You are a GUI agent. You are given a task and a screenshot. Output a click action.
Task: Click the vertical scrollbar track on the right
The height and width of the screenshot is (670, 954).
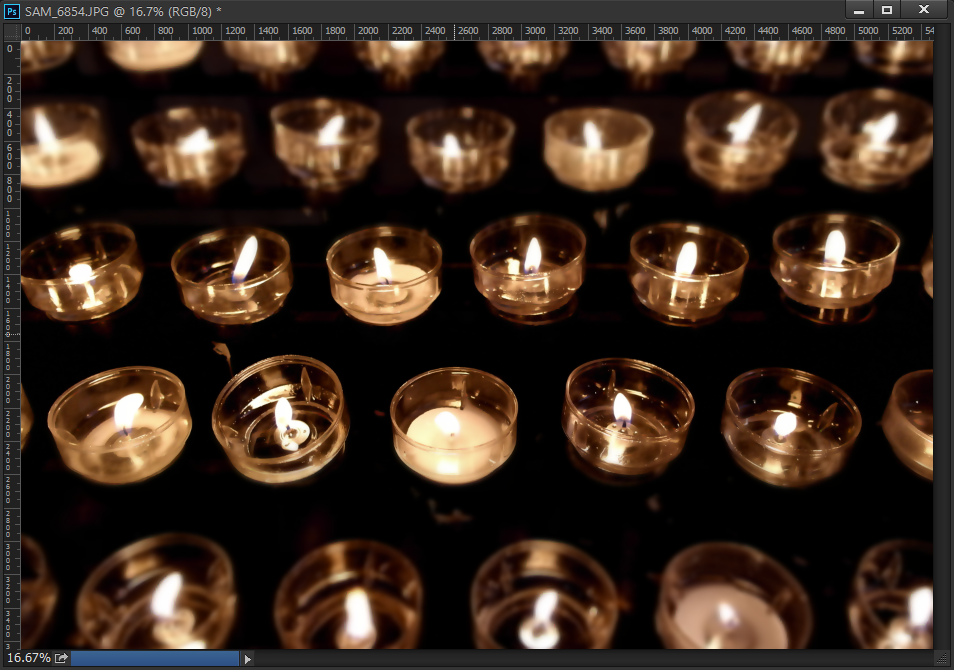(x=943, y=340)
